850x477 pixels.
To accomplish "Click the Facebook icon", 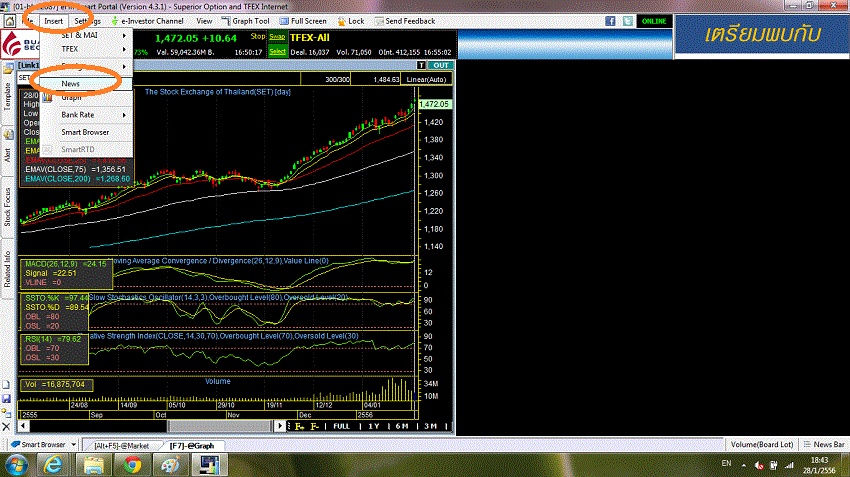I will point(610,21).
